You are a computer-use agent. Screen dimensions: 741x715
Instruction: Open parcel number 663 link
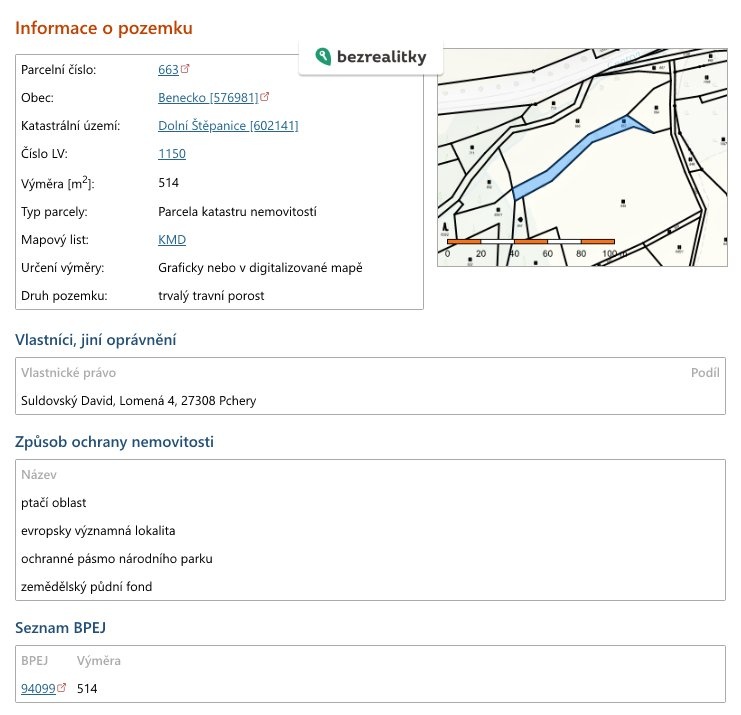point(168,70)
